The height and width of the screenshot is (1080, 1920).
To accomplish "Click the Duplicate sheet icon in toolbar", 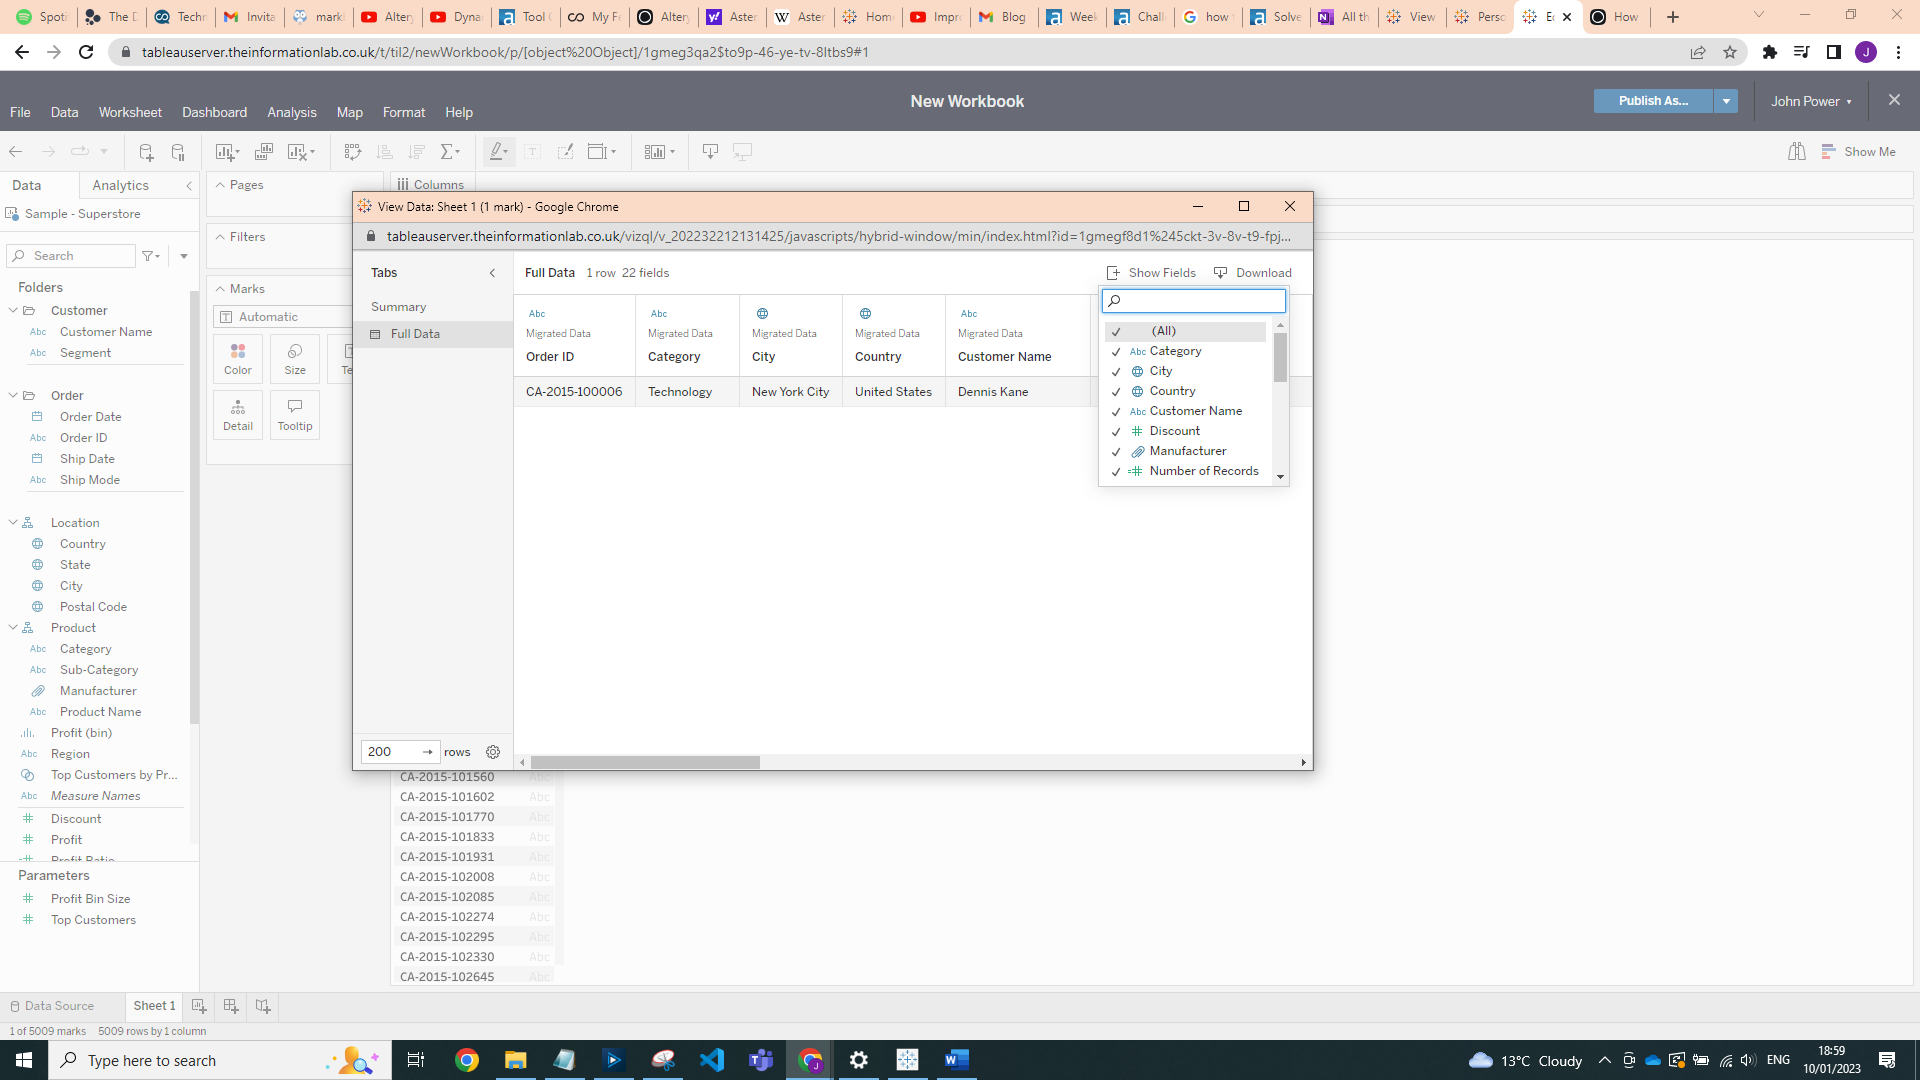I will click(264, 152).
